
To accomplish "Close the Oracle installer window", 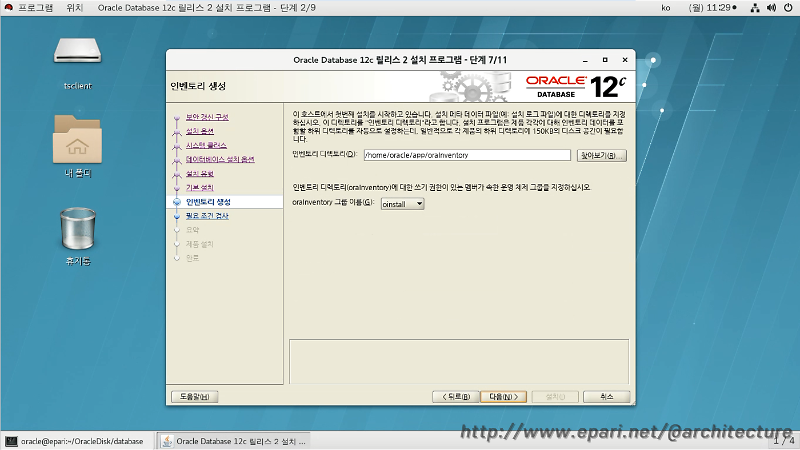I will pos(625,60).
